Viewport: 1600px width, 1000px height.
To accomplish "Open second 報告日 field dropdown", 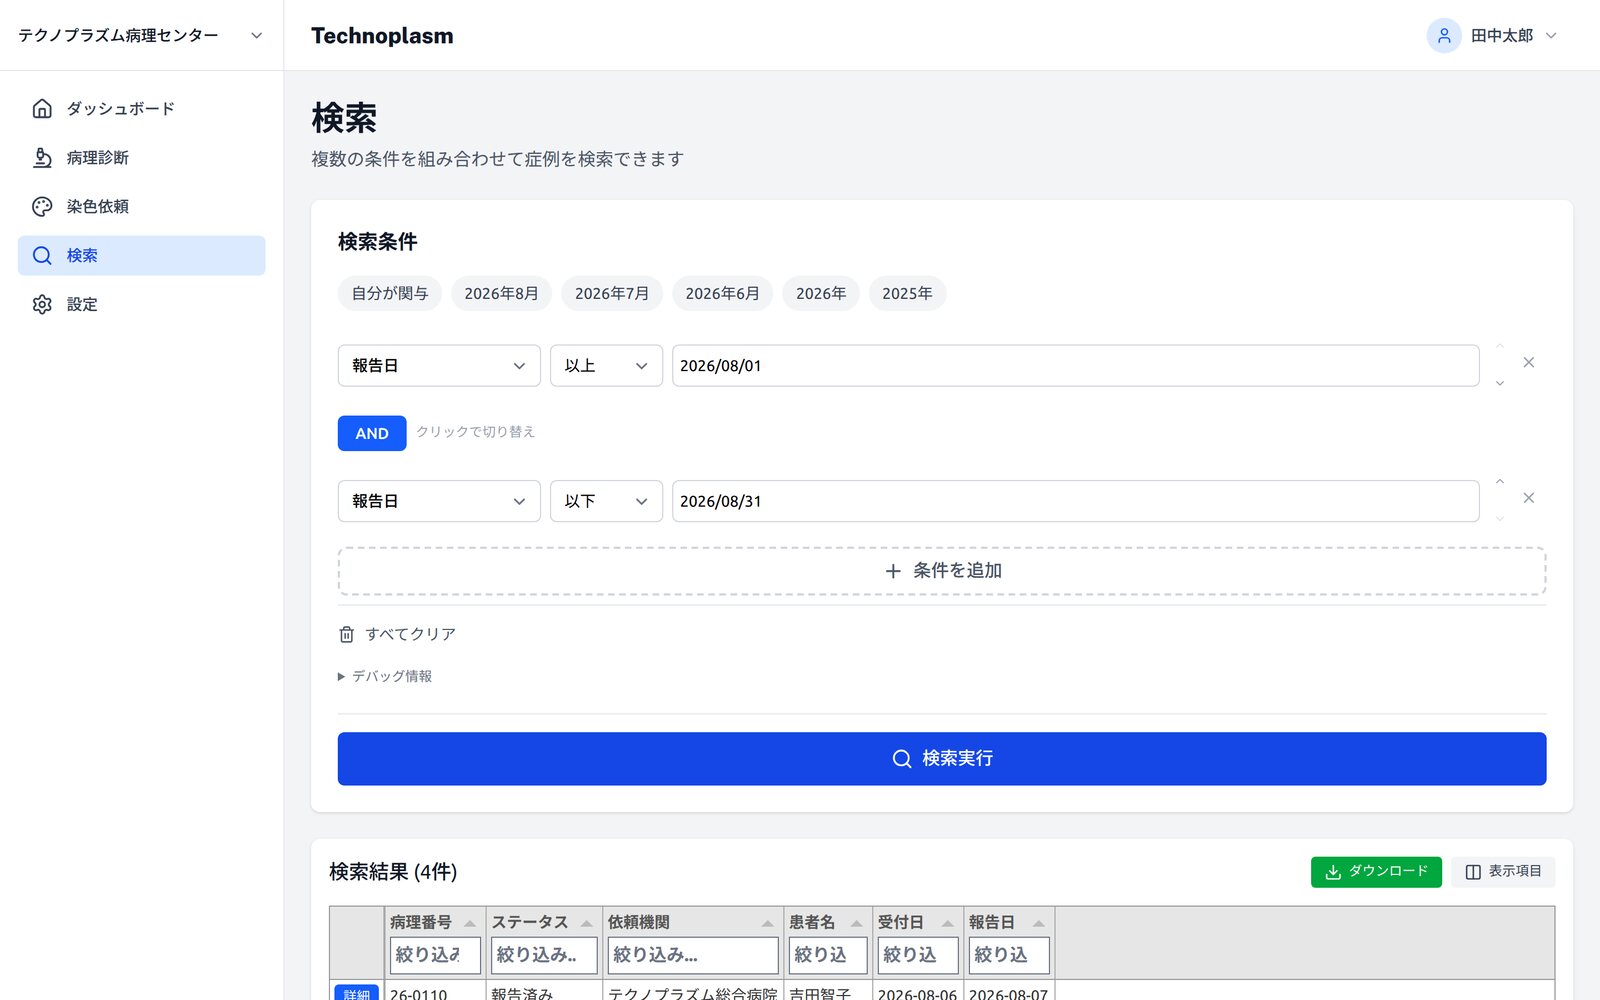I will 439,501.
